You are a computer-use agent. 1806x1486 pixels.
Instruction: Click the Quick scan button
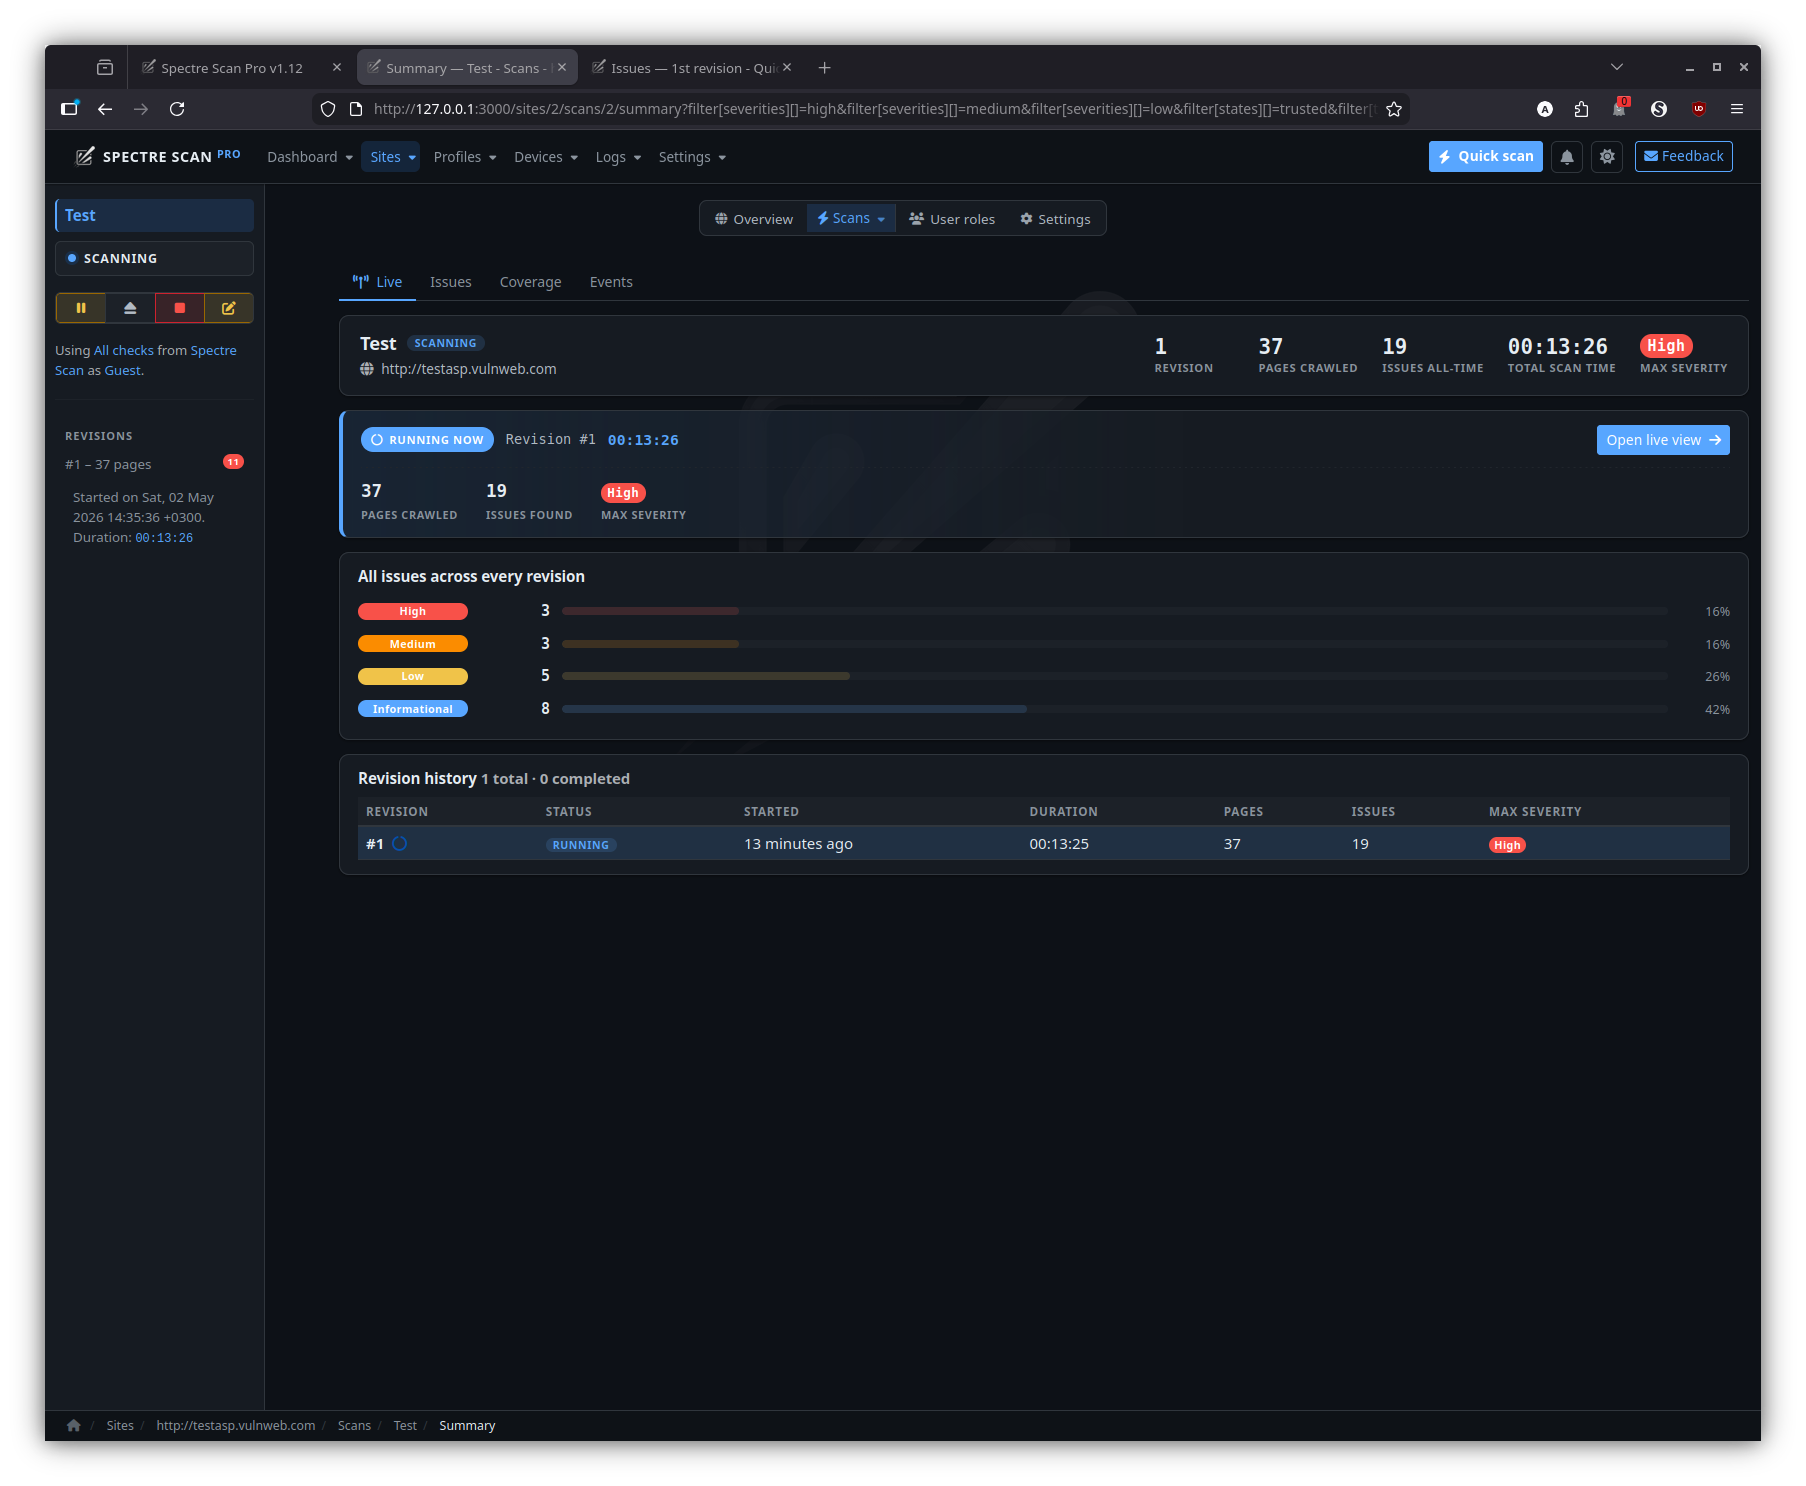[x=1486, y=157]
